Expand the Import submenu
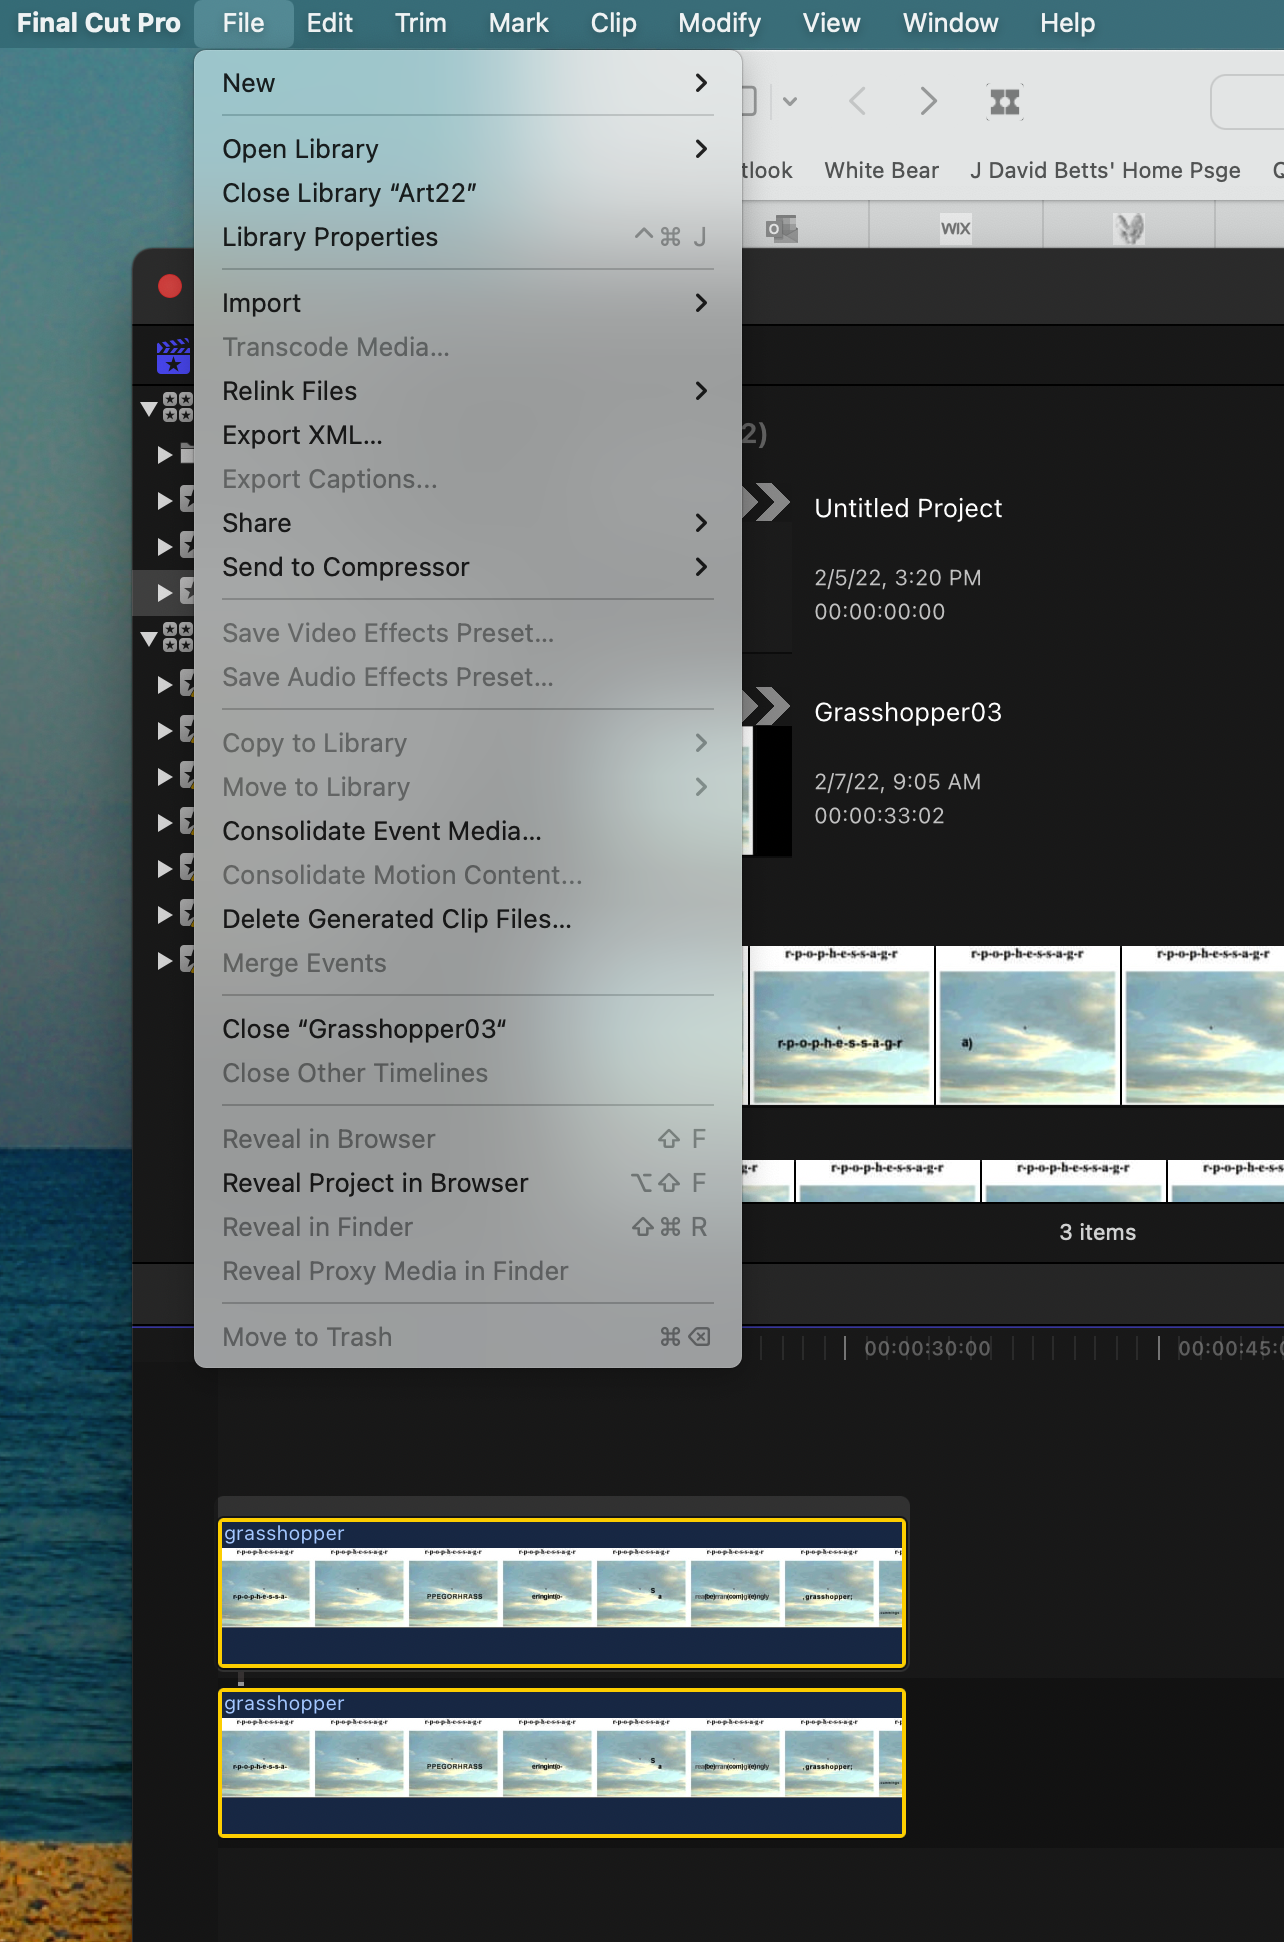1284x1942 pixels. pyautogui.click(x=467, y=303)
